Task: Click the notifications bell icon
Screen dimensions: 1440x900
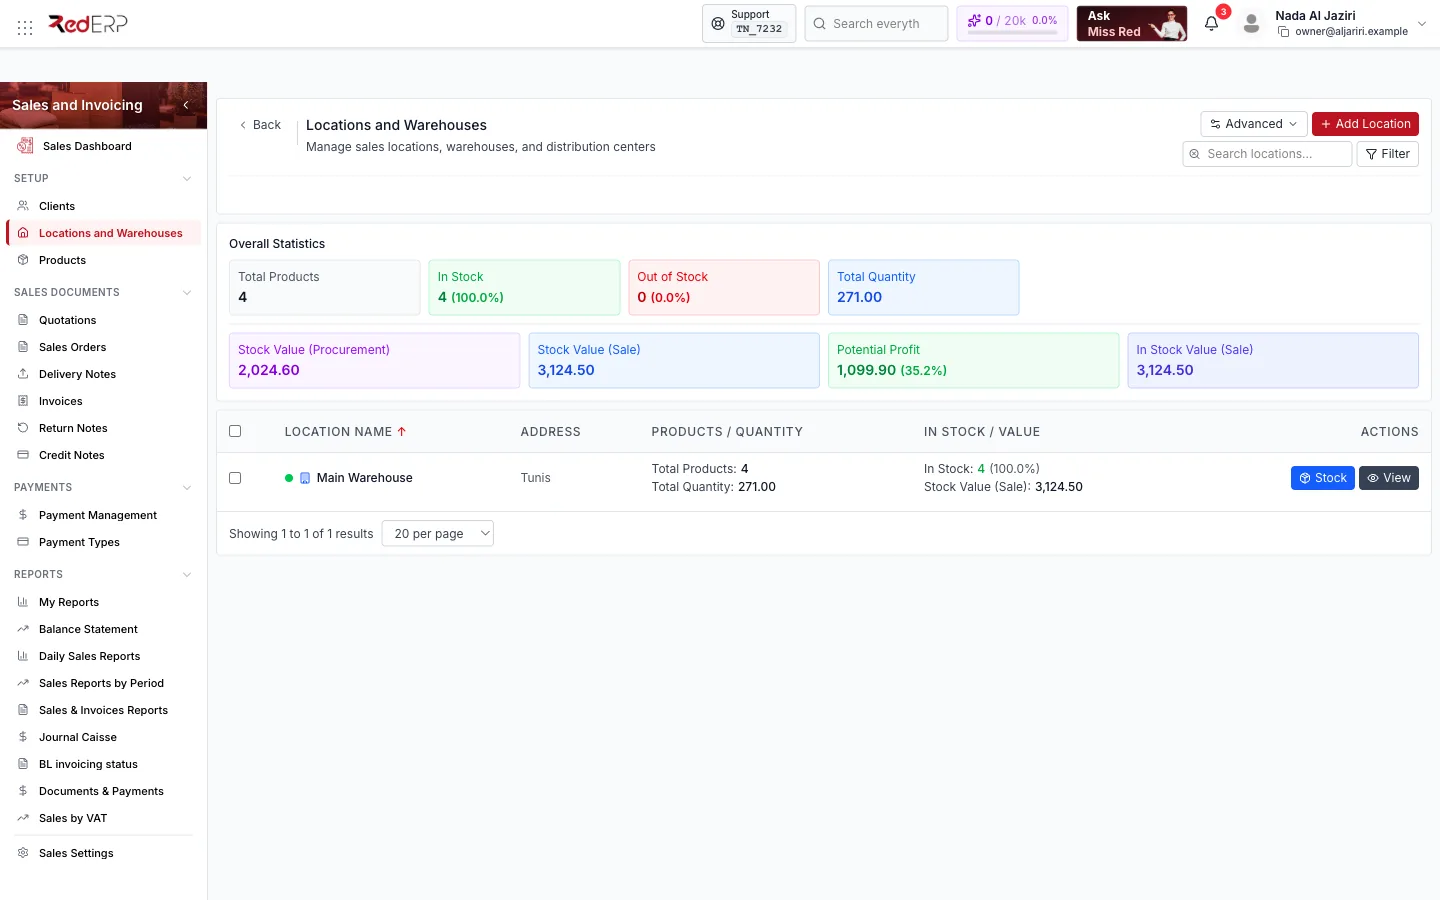Action: click(x=1211, y=24)
